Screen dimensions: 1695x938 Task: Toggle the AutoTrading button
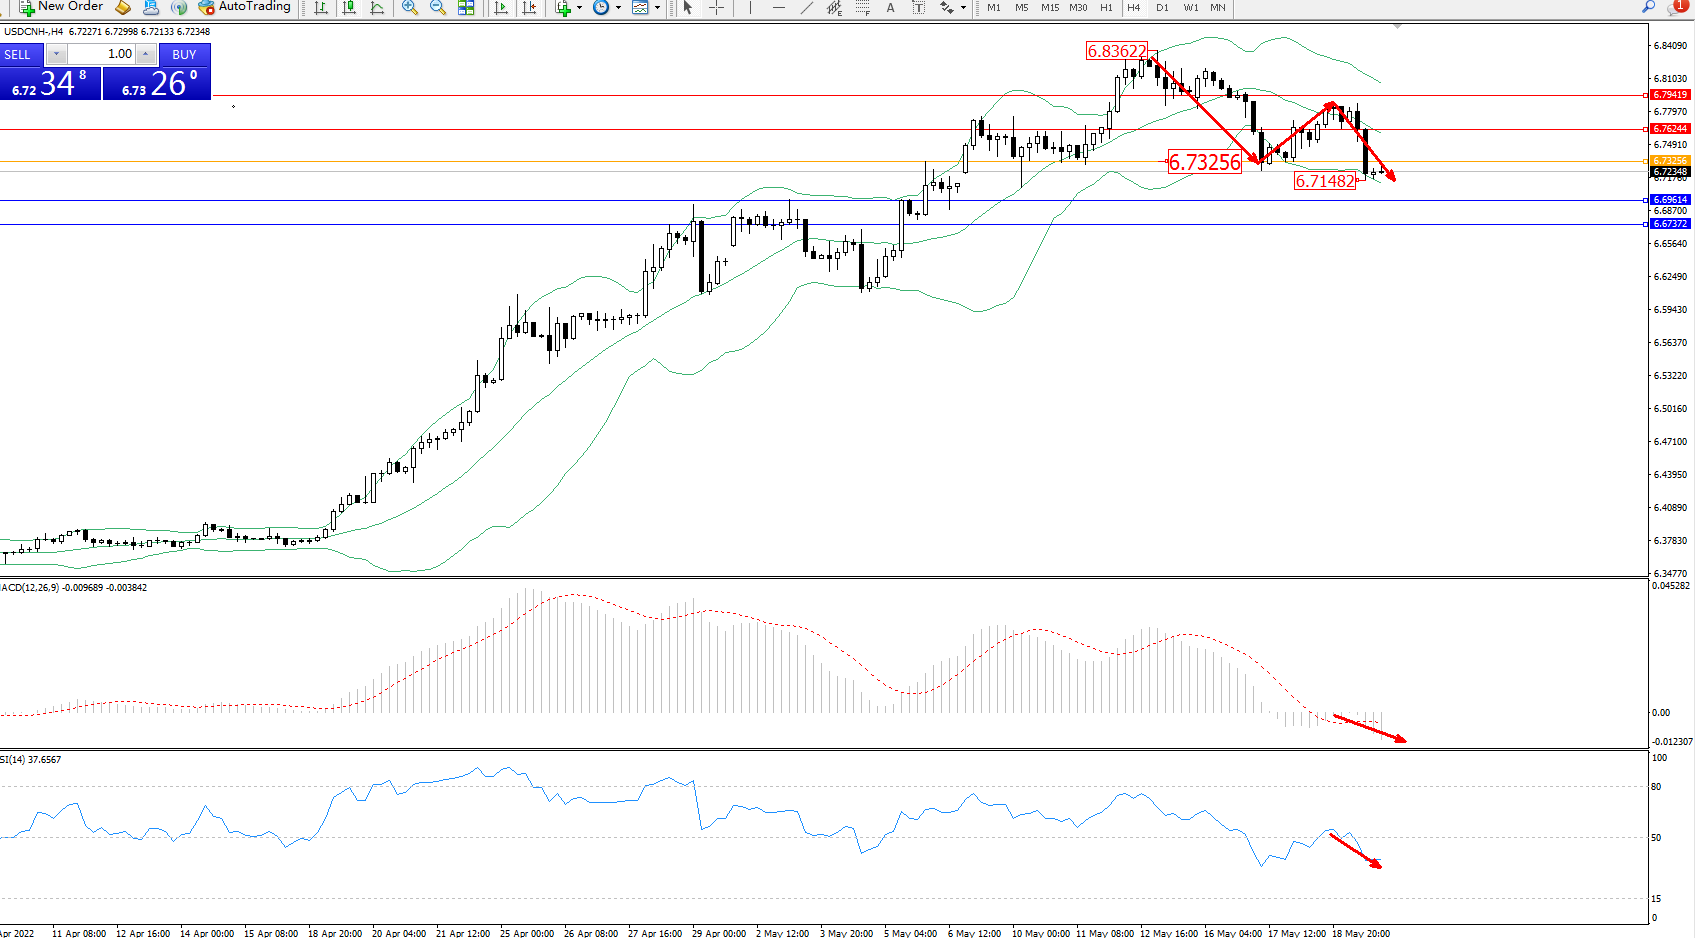pos(244,7)
